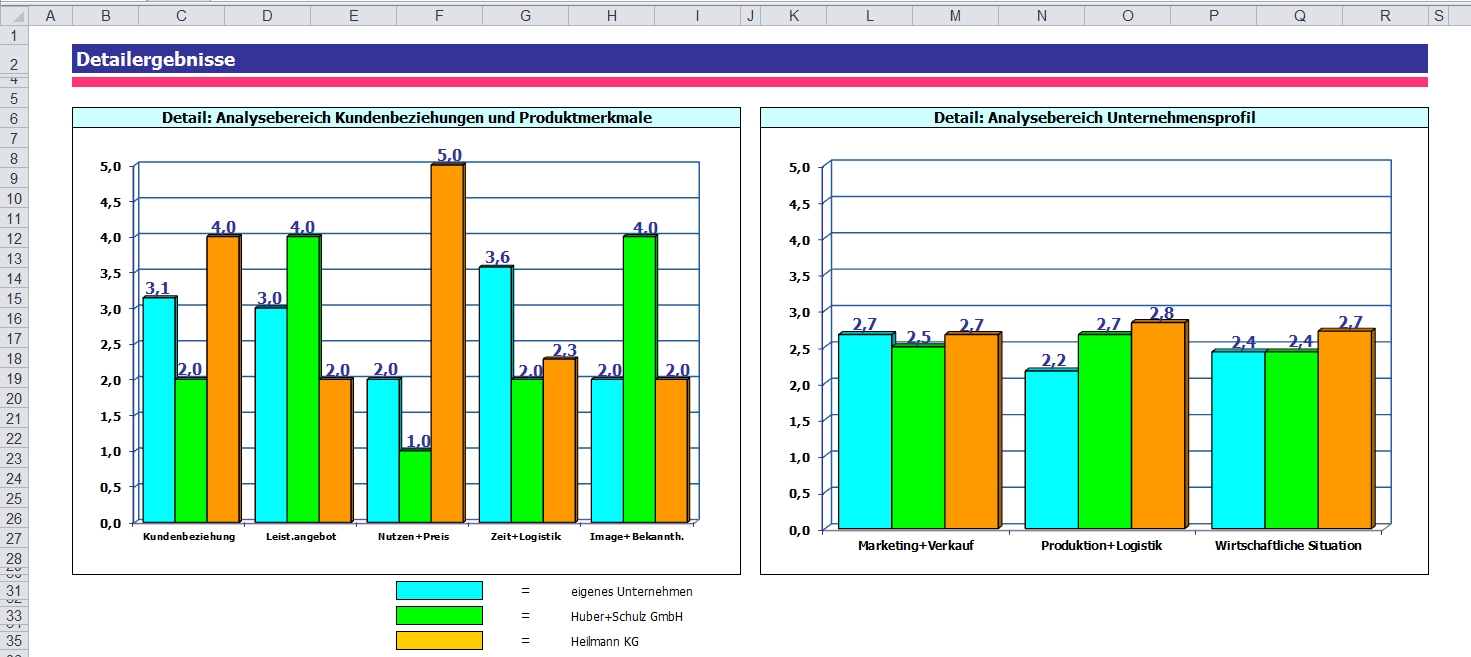Click the Heilmann KG legend text
Image resolution: width=1471 pixels, height=657 pixels.
pos(604,642)
